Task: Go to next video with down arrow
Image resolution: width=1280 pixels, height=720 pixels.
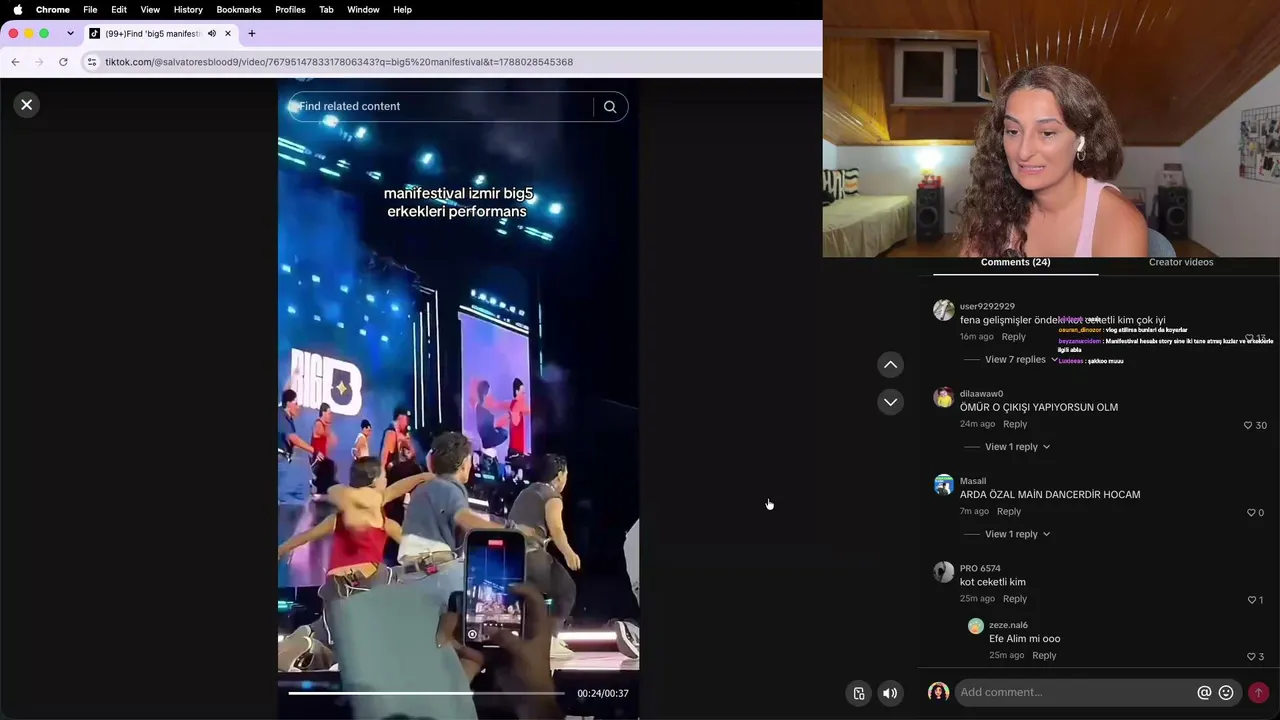Action: (890, 402)
